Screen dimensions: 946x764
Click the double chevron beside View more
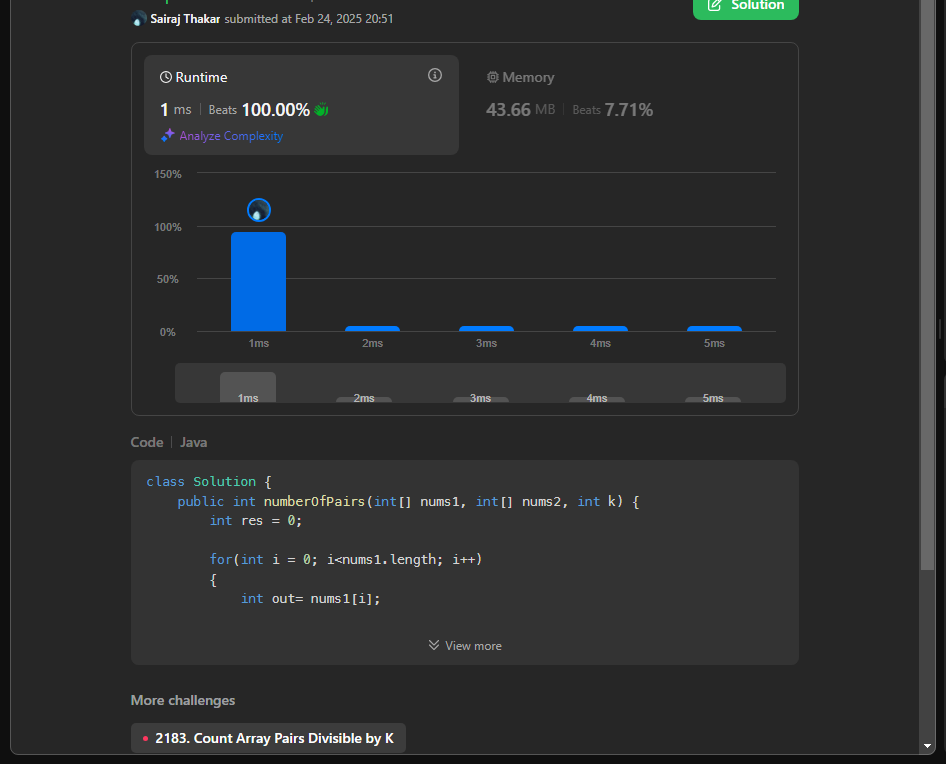pos(434,646)
